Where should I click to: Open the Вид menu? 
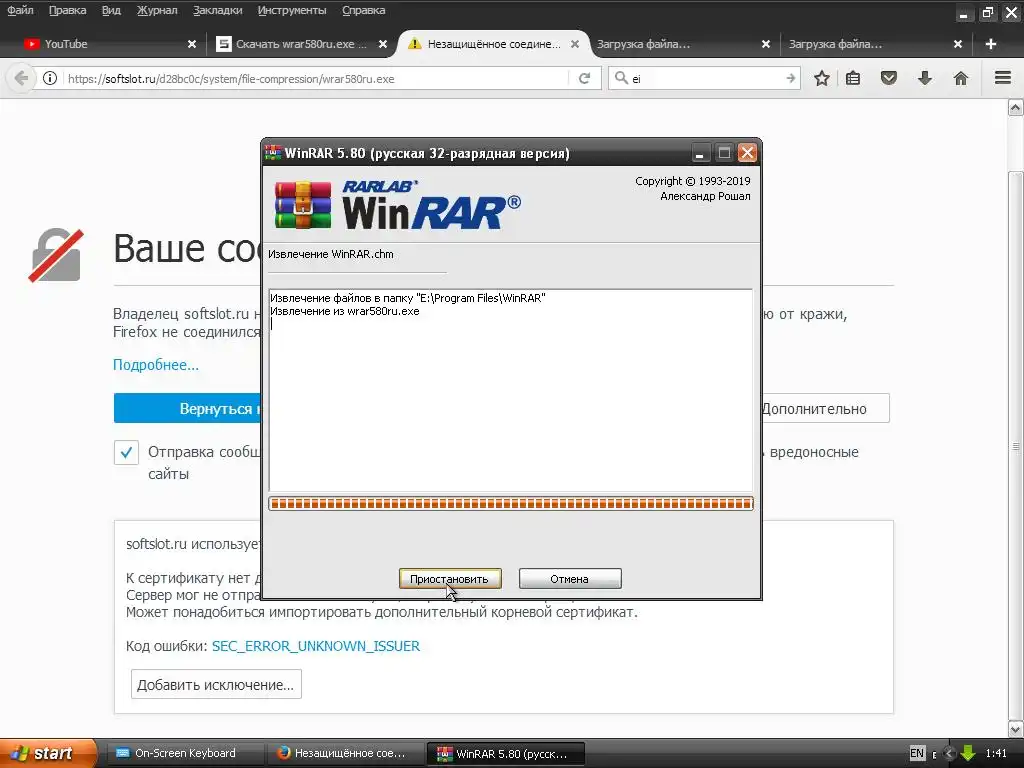click(111, 10)
